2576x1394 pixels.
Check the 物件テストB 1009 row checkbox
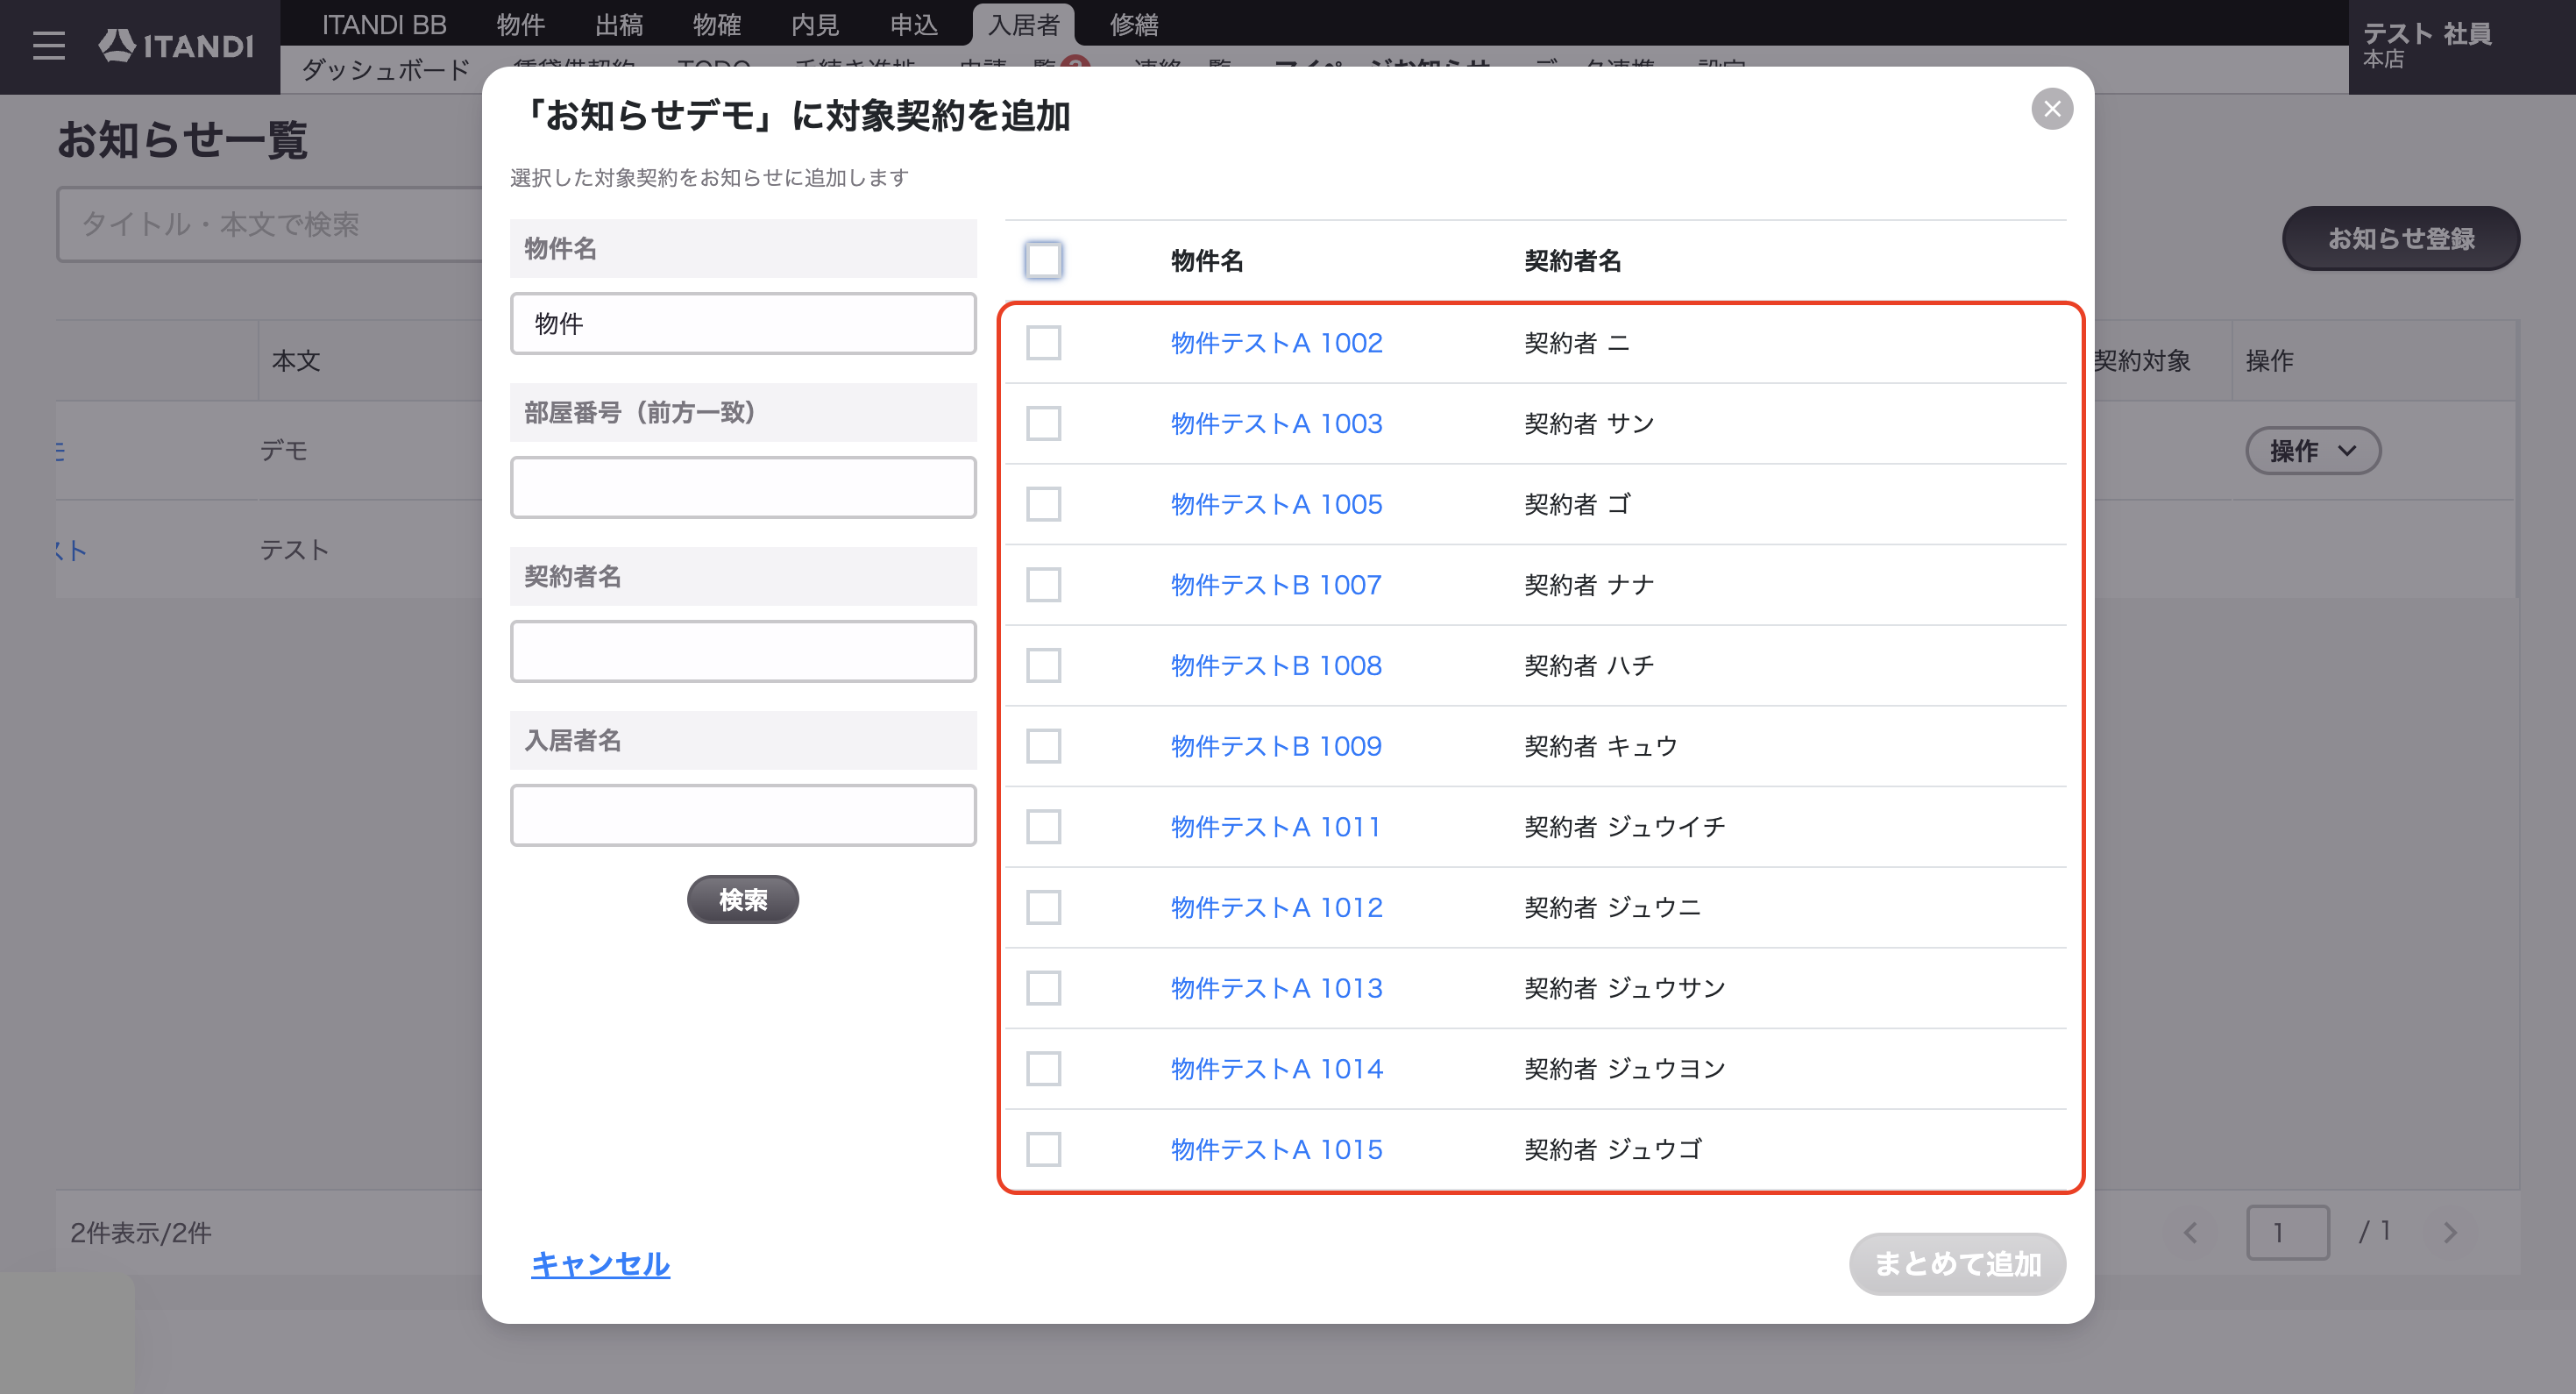tap(1043, 746)
